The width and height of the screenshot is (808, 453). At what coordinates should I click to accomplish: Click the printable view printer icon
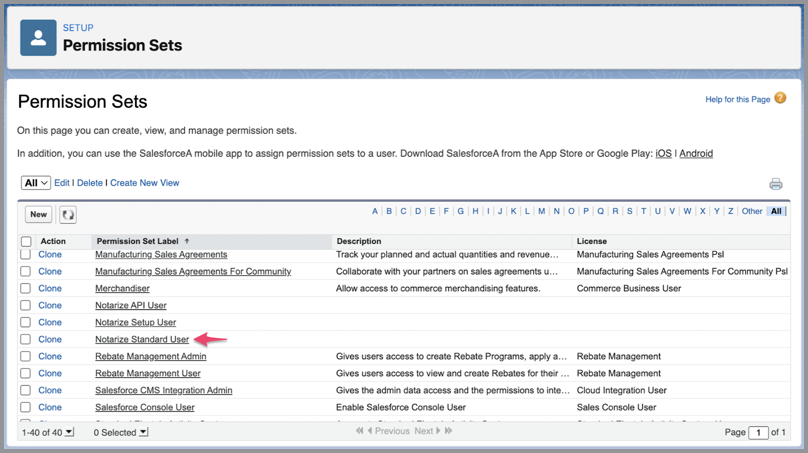775,184
